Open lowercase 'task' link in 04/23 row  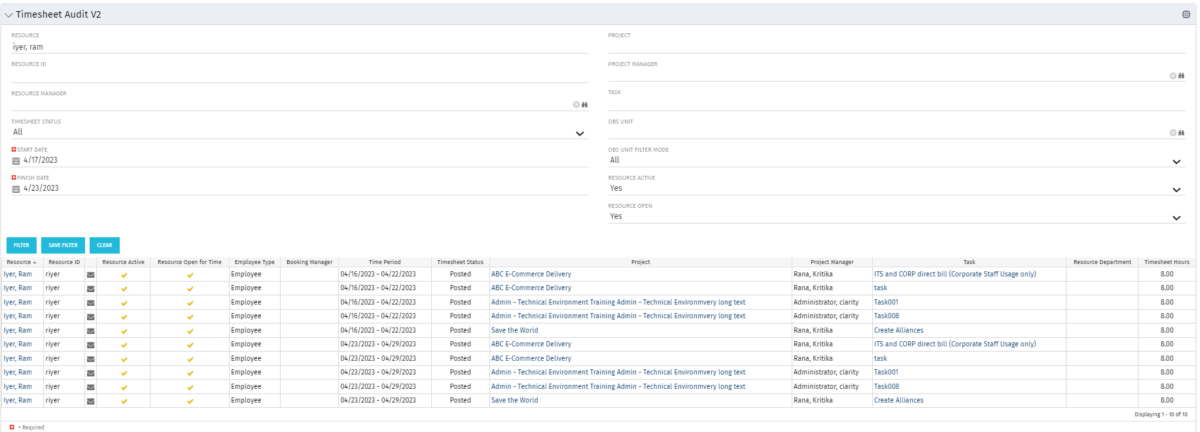pos(881,357)
